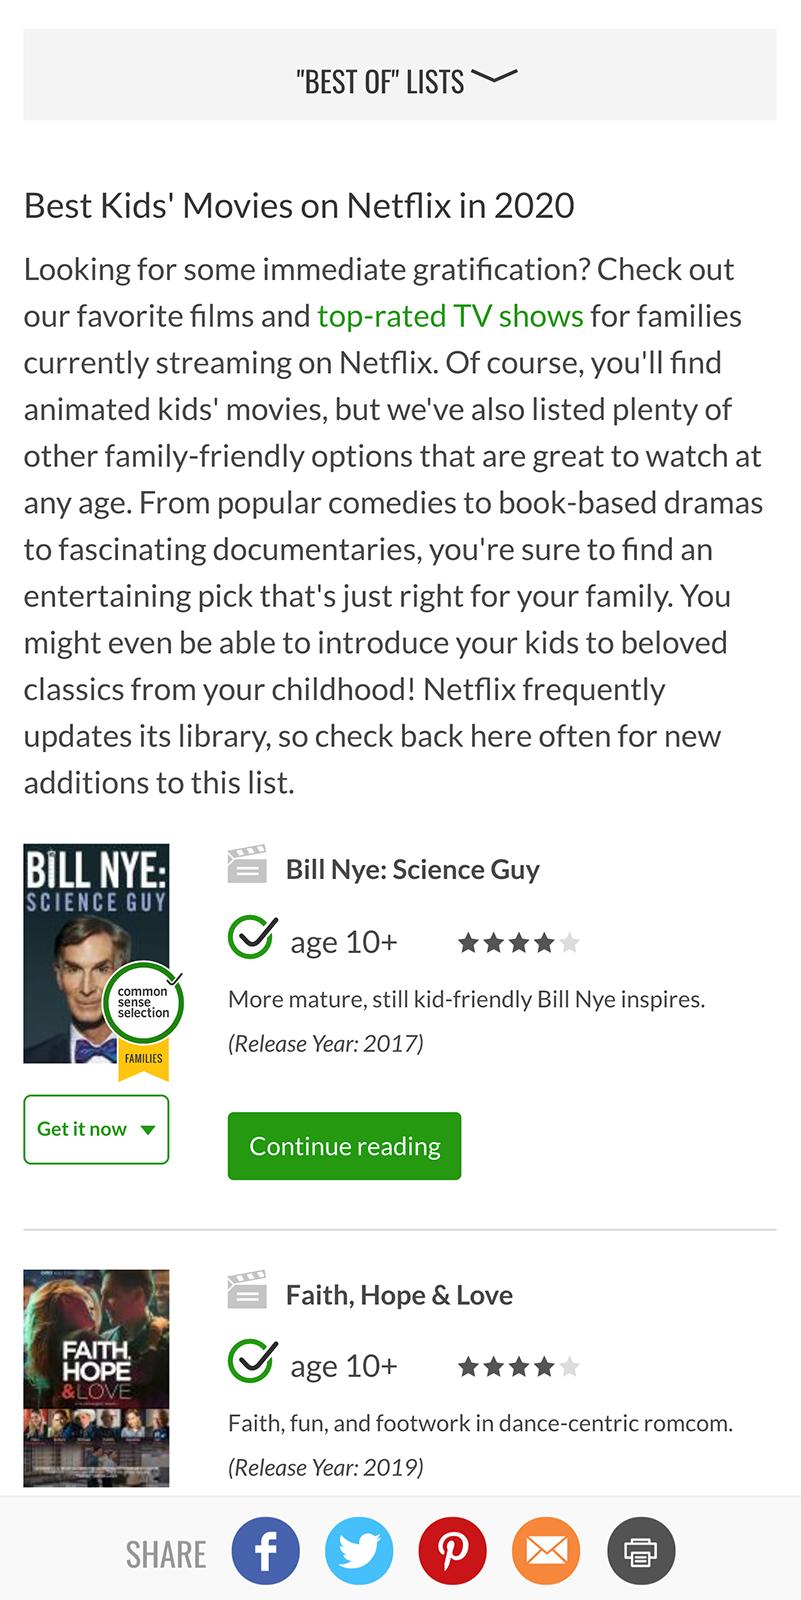
Task: Share the article on Twitter
Action: point(360,1550)
